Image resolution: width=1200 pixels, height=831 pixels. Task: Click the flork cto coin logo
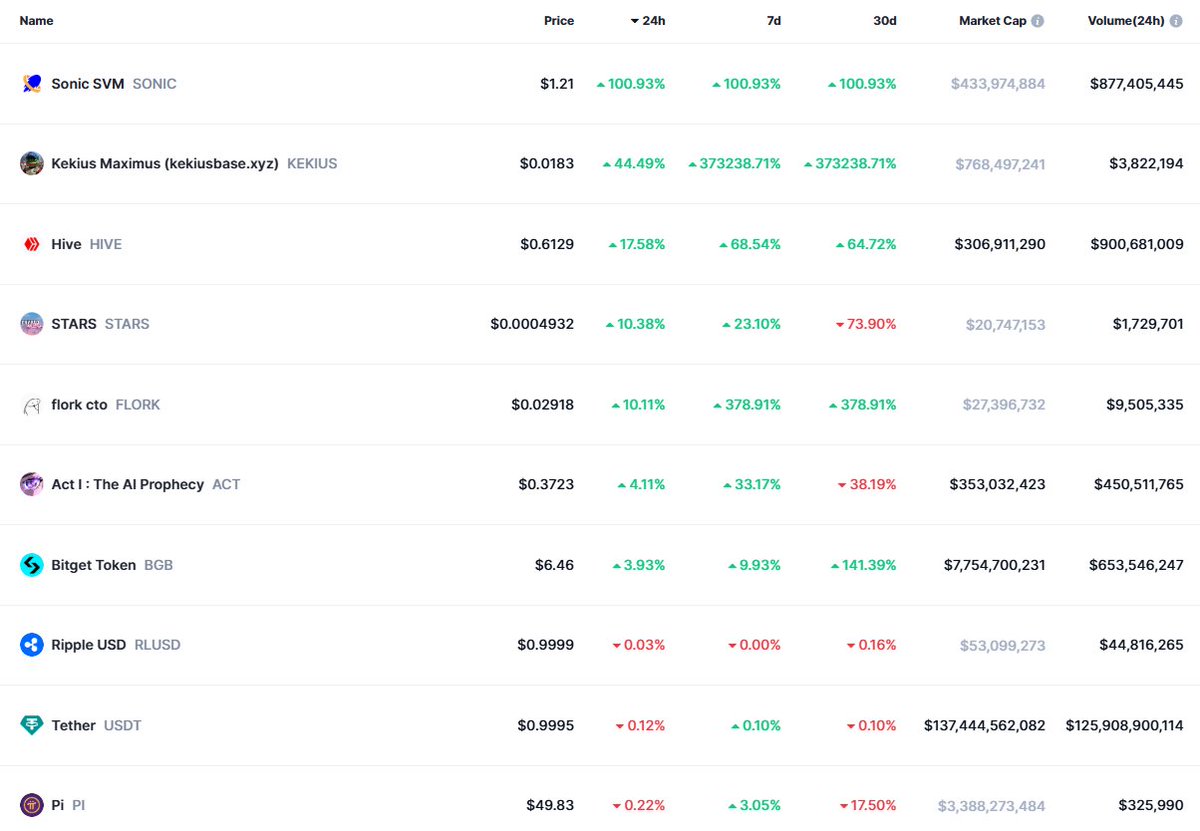point(32,405)
